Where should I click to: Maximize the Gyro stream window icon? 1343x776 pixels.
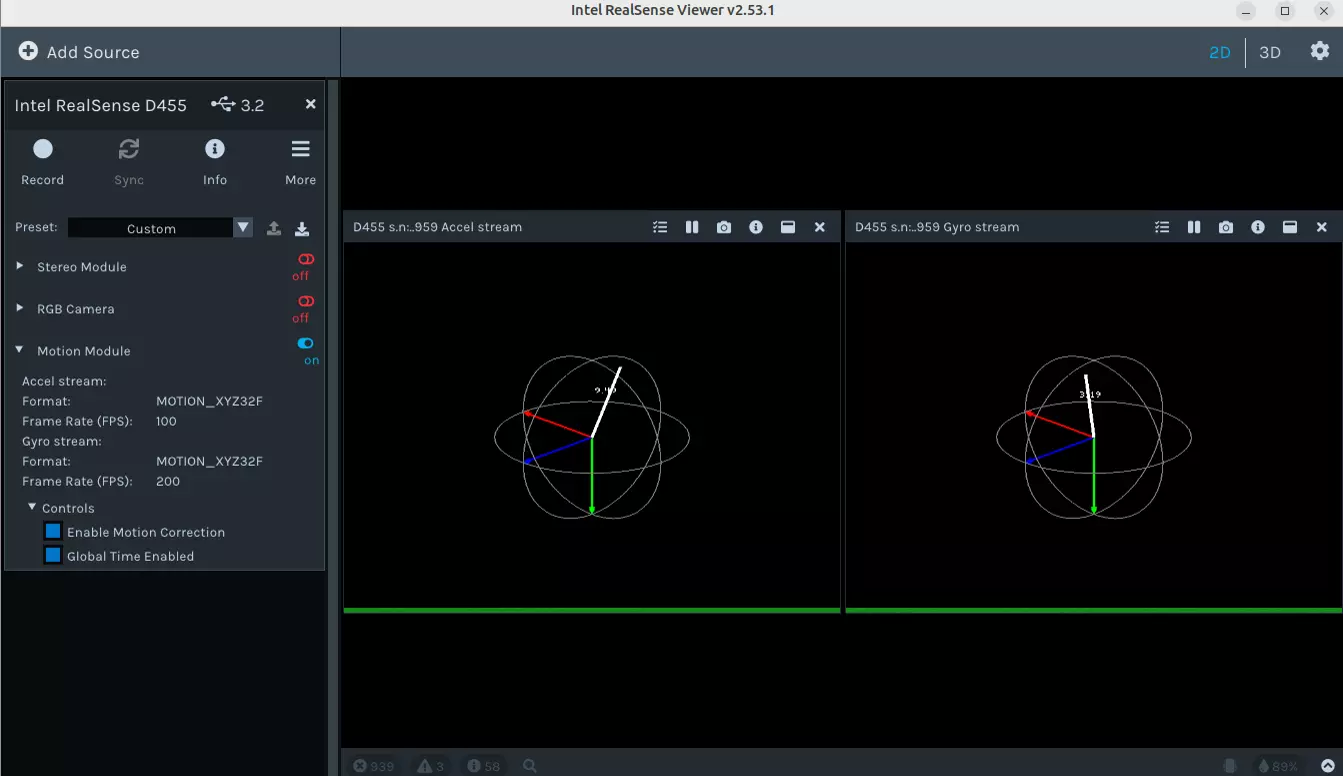1290,227
